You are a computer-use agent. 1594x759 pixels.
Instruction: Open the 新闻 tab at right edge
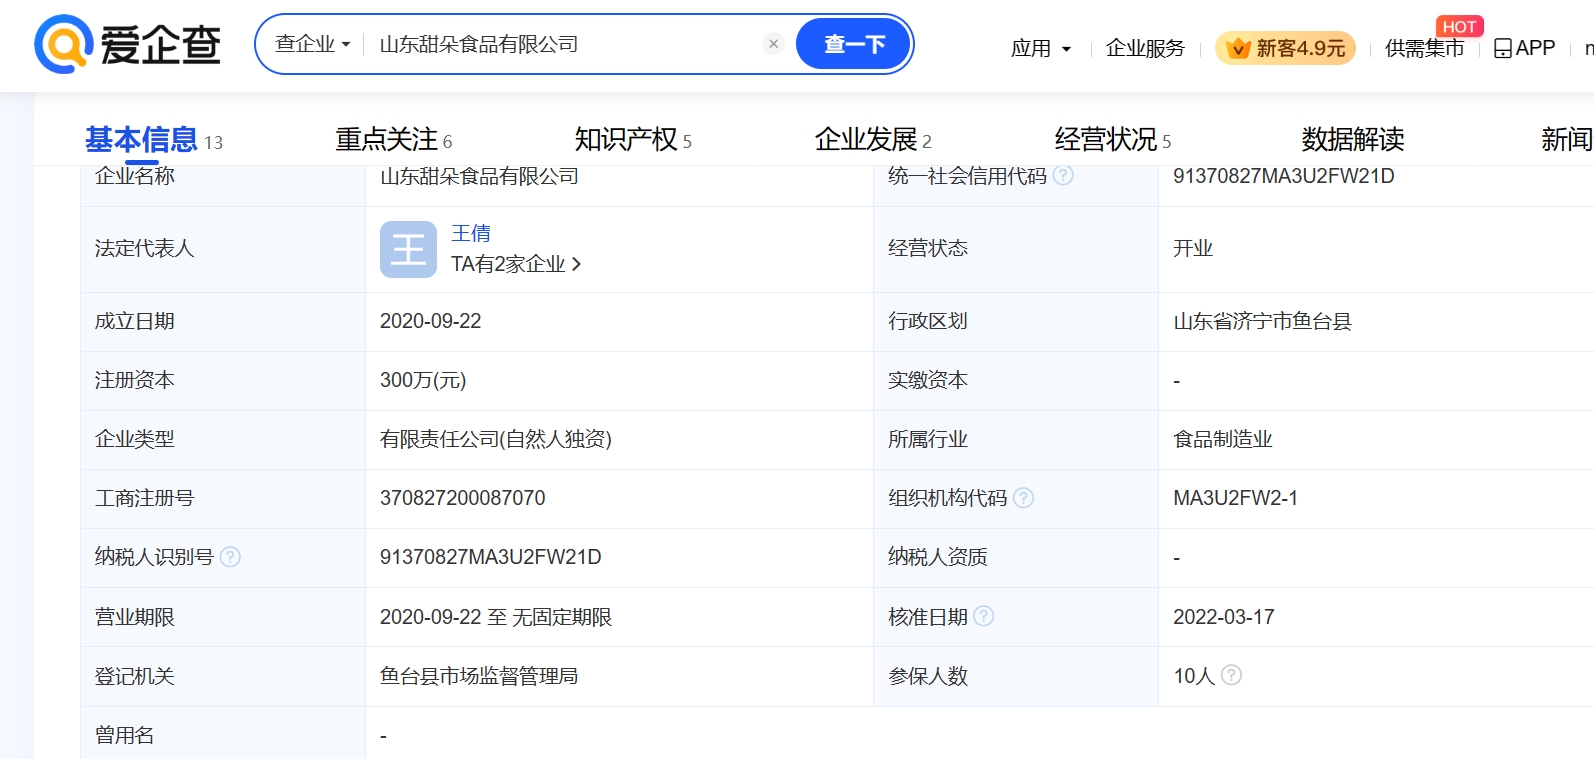1567,140
